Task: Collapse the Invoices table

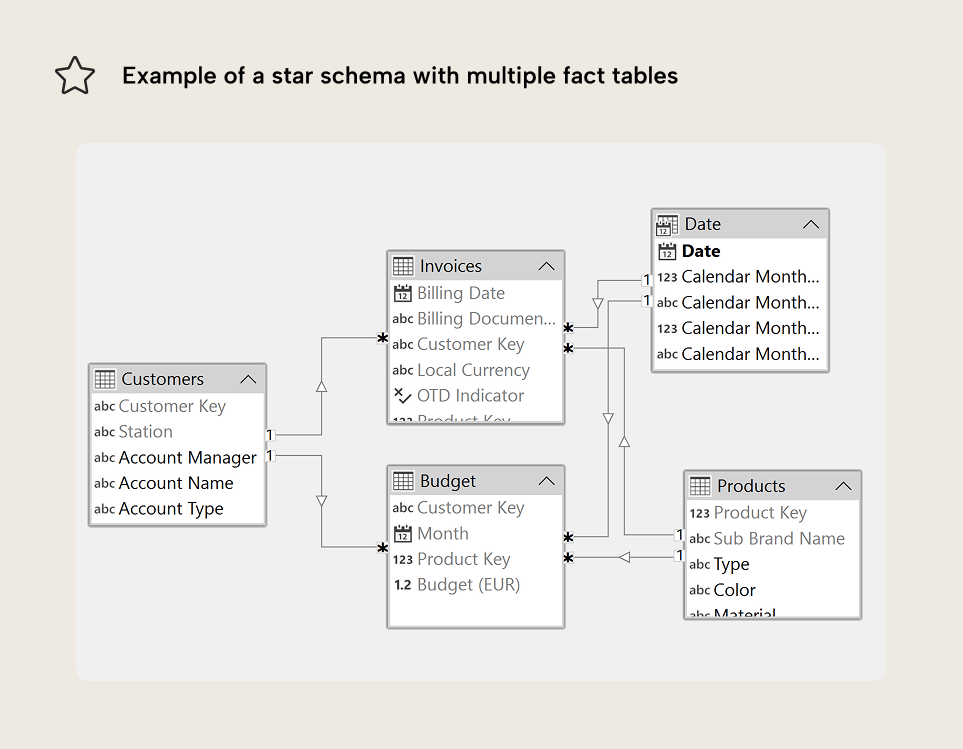Action: click(548, 265)
